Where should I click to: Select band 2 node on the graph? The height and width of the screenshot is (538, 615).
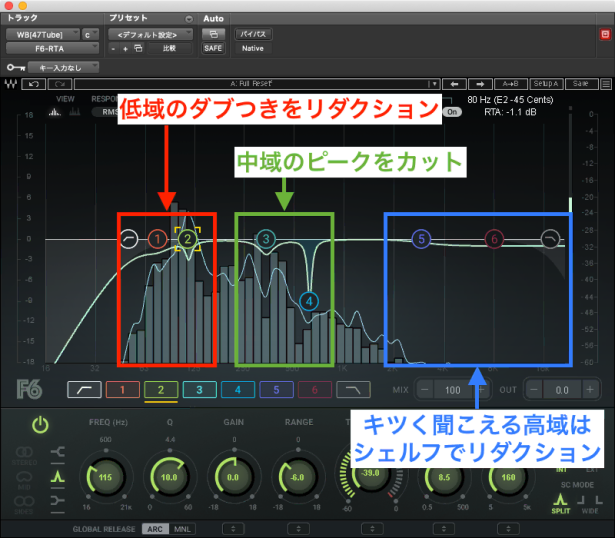coord(187,239)
